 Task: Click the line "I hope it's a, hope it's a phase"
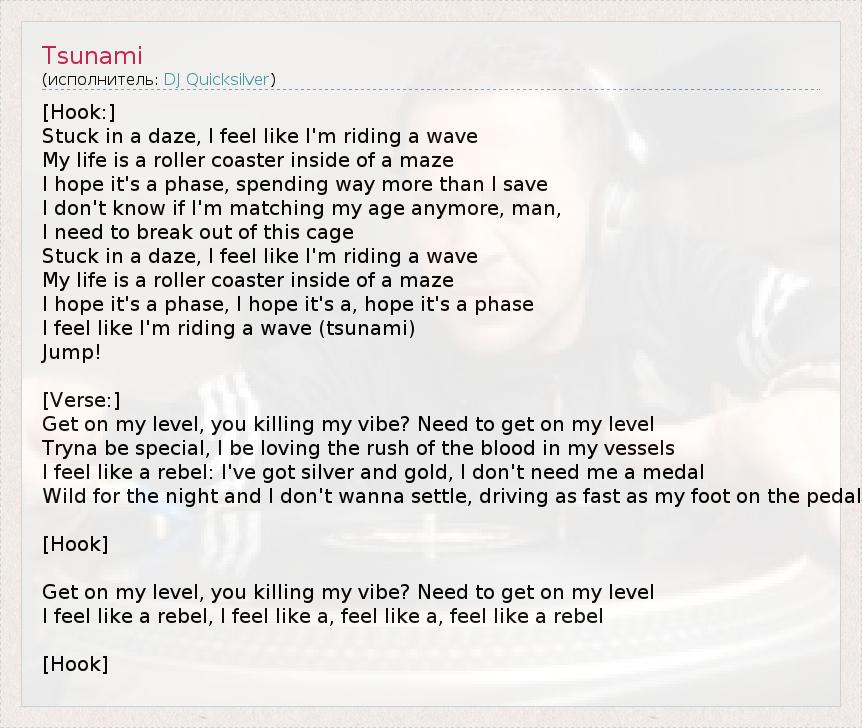tap(288, 304)
